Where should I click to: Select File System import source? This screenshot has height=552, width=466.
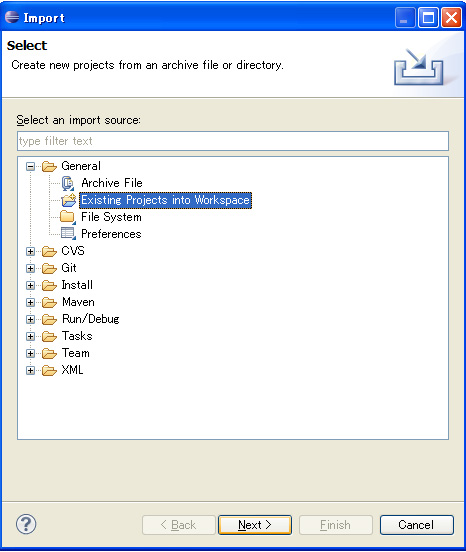pos(111,217)
